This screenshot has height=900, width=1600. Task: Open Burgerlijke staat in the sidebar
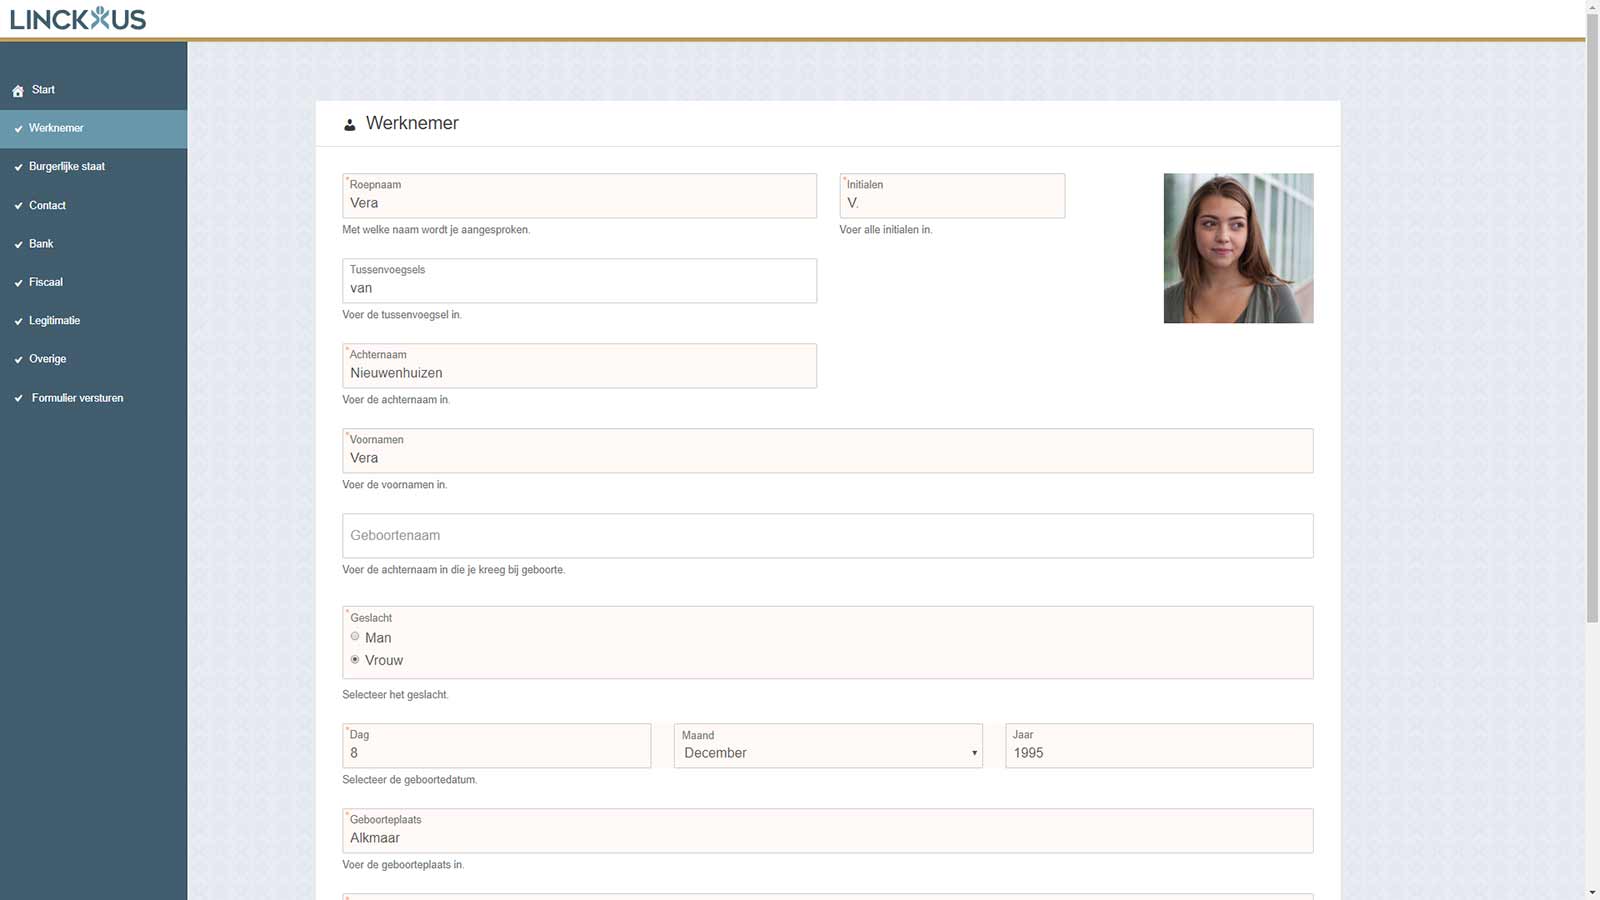tap(67, 167)
